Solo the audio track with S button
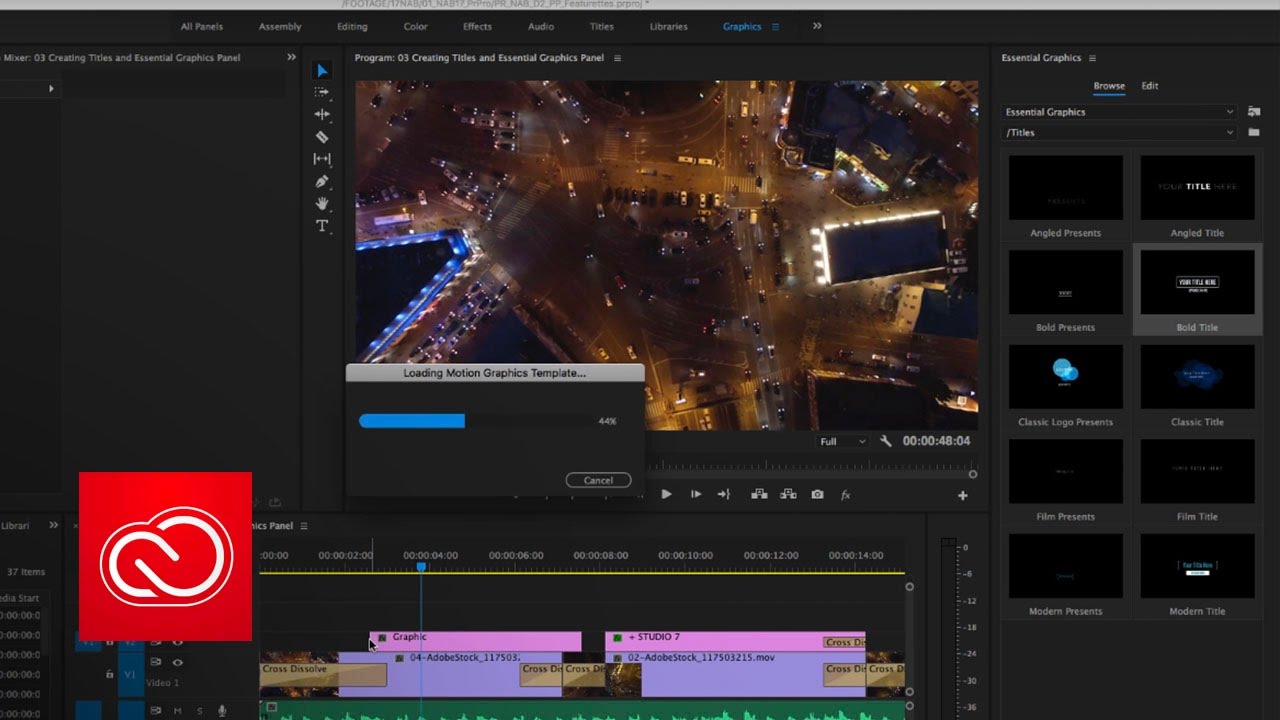Image resolution: width=1280 pixels, height=720 pixels. (199, 711)
